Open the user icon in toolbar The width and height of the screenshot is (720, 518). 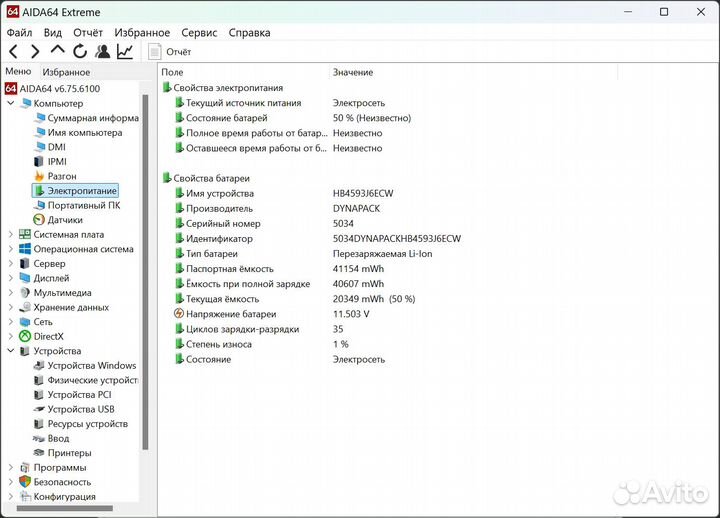[x=103, y=51]
